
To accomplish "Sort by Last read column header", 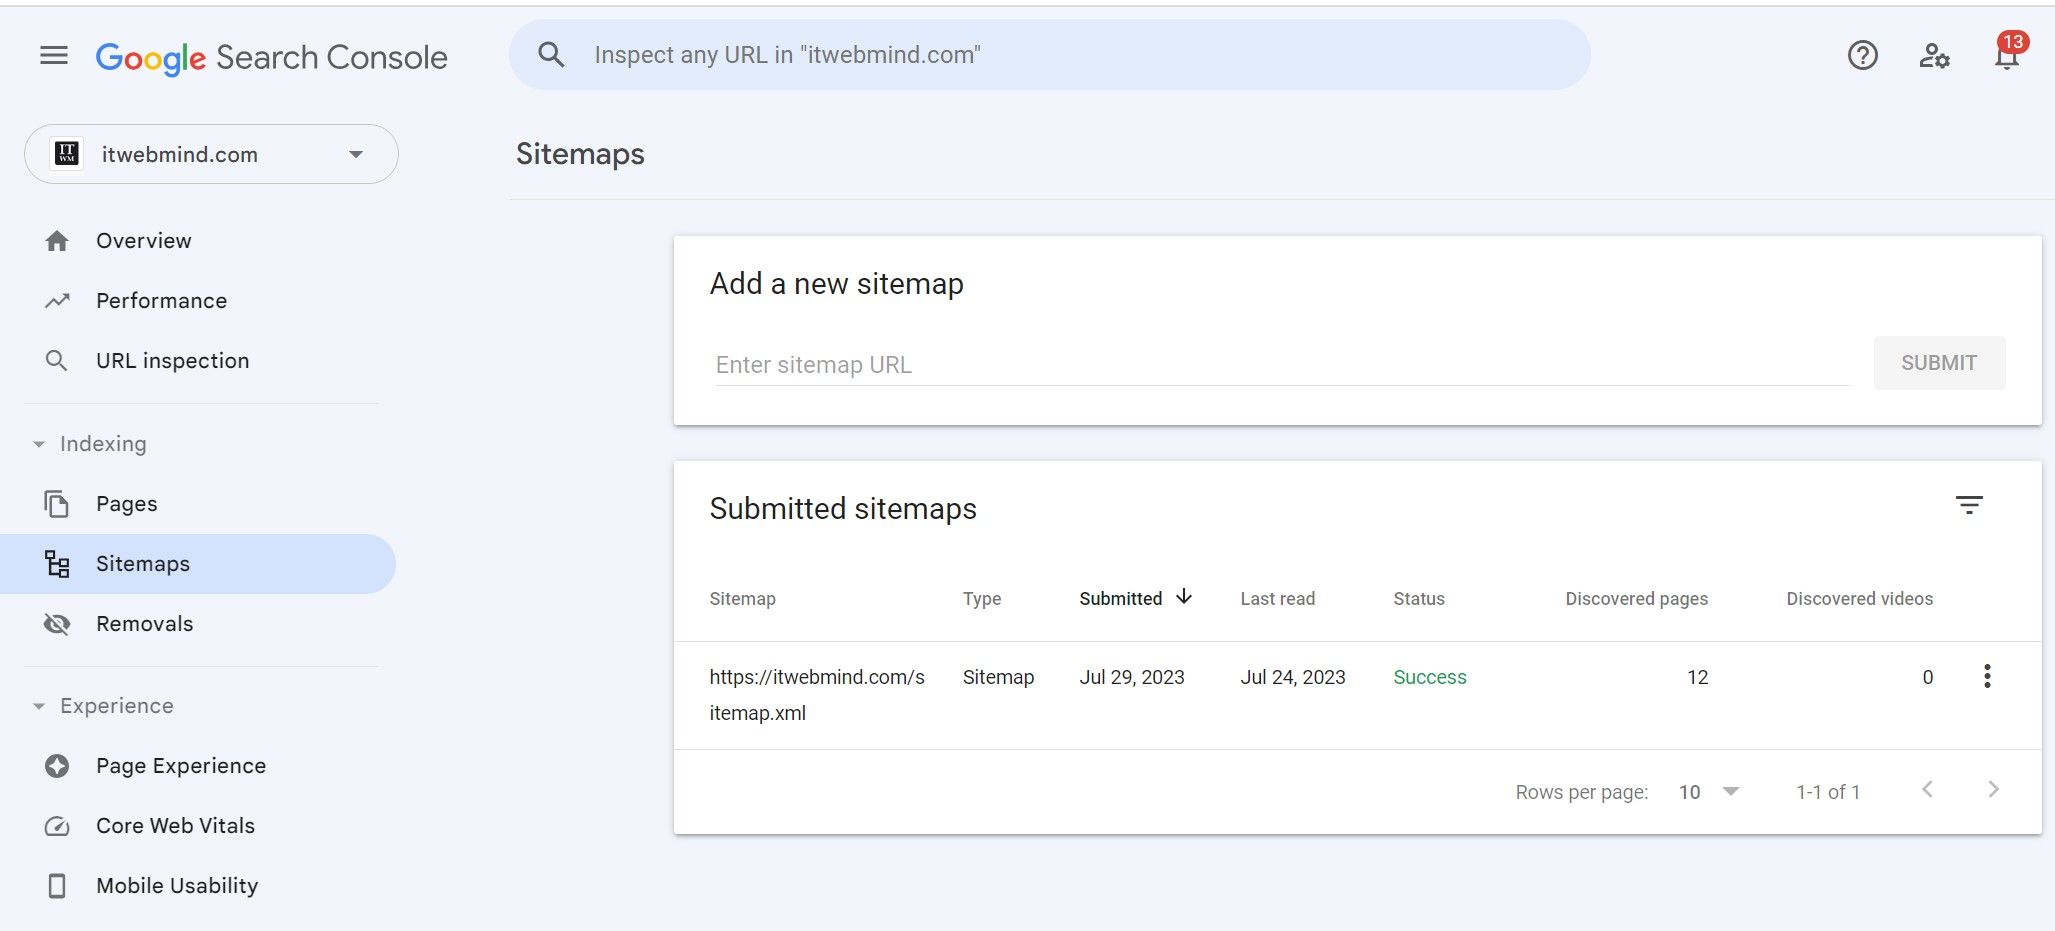I will click(x=1277, y=599).
